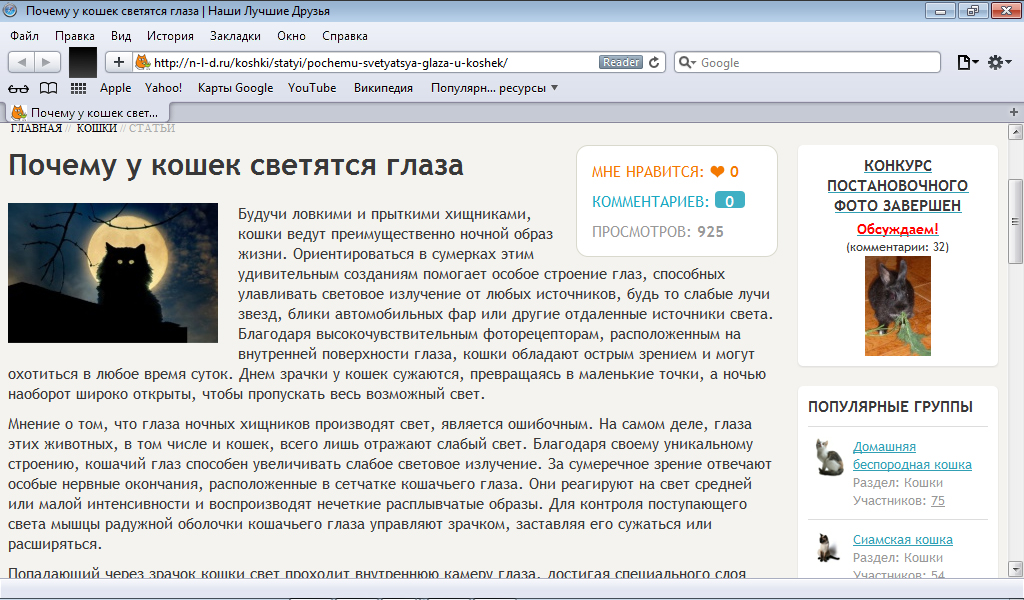The image size is (1024, 600).
Task: Expand the Популярн... ресурсы bookmarks folder
Action: 494,88
